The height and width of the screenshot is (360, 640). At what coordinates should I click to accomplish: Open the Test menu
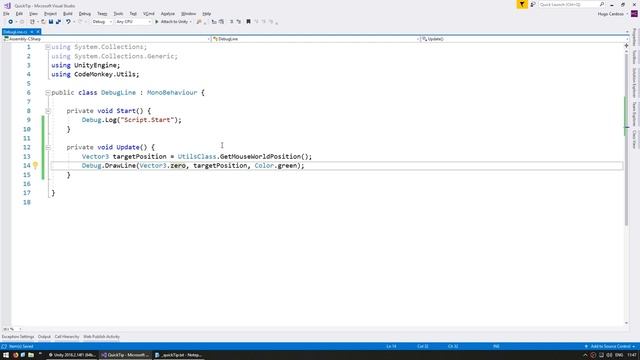pos(133,14)
